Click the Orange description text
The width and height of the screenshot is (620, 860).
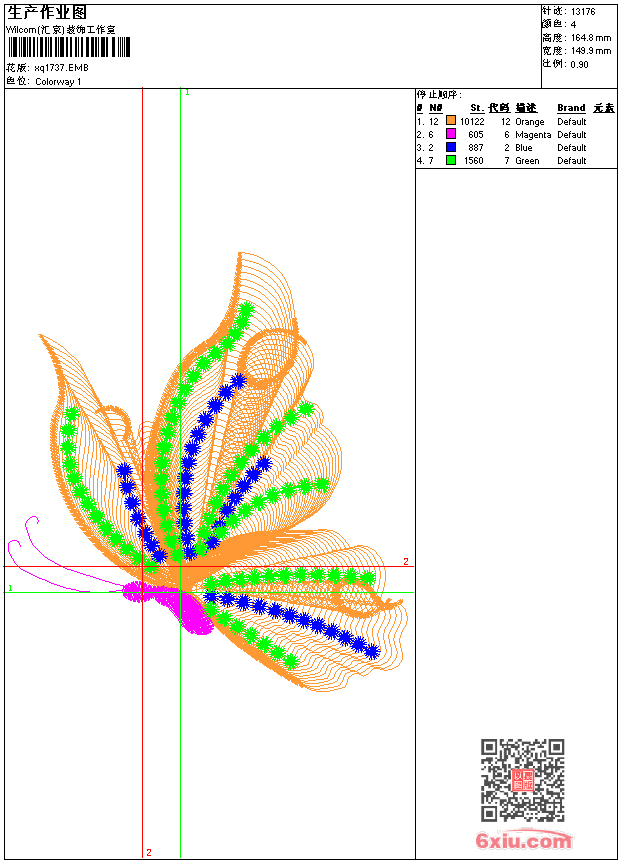click(529, 122)
